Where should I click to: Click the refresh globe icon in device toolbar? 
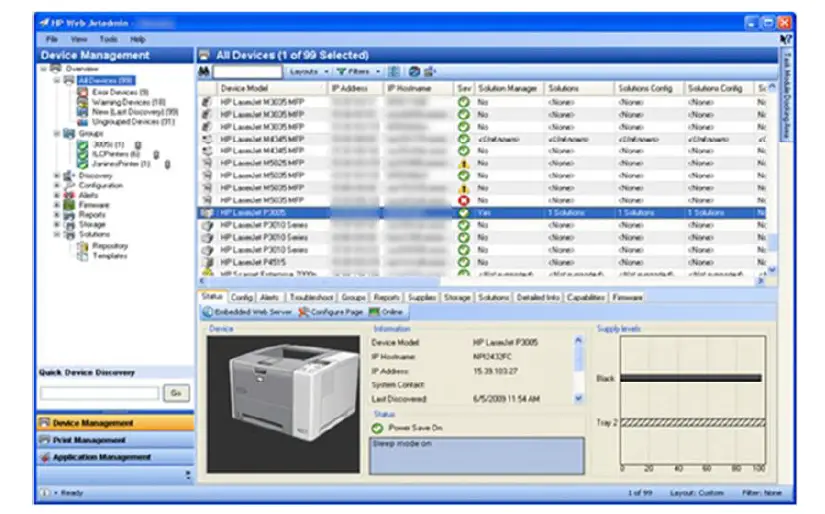tap(415, 71)
